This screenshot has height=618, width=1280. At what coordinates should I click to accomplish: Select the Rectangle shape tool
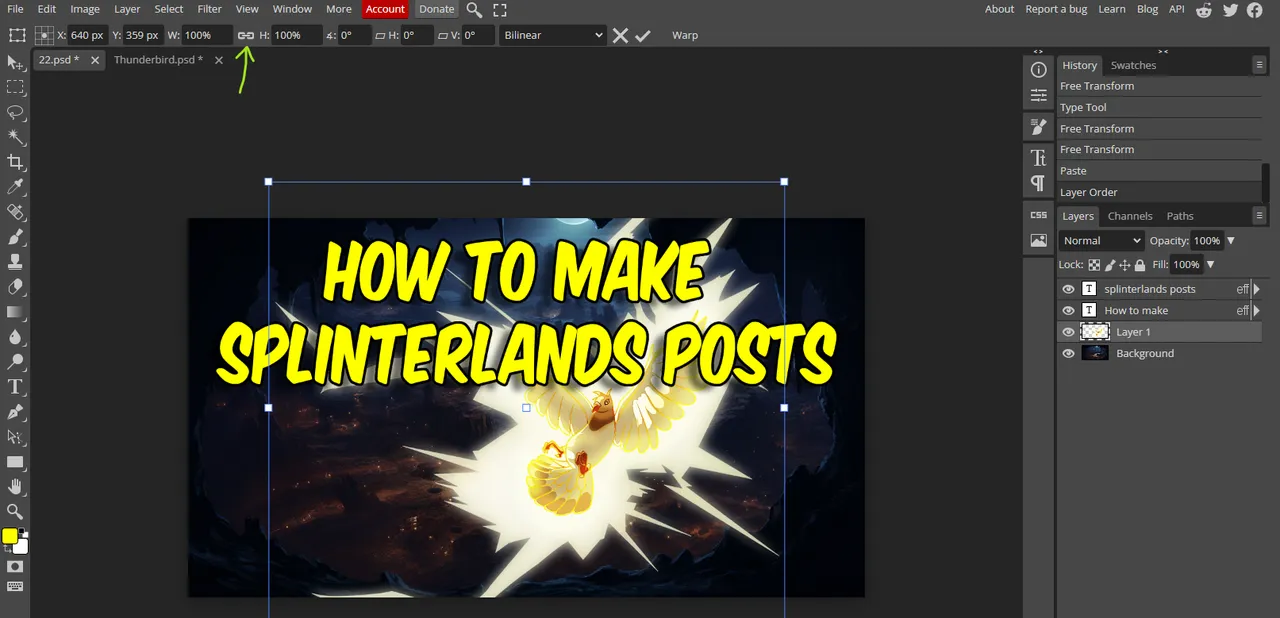[x=15, y=462]
